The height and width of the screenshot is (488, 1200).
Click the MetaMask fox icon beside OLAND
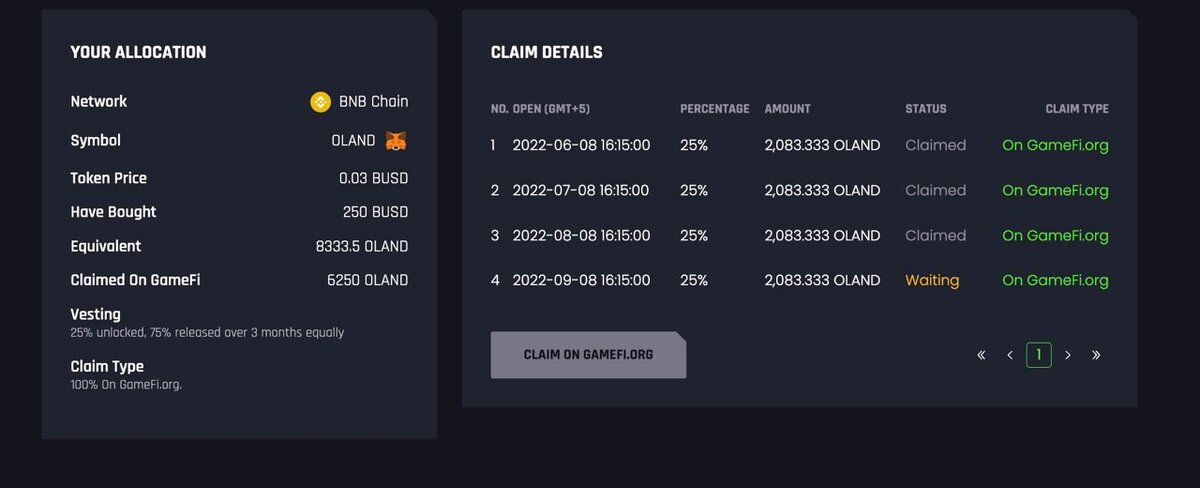pyautogui.click(x=397, y=141)
